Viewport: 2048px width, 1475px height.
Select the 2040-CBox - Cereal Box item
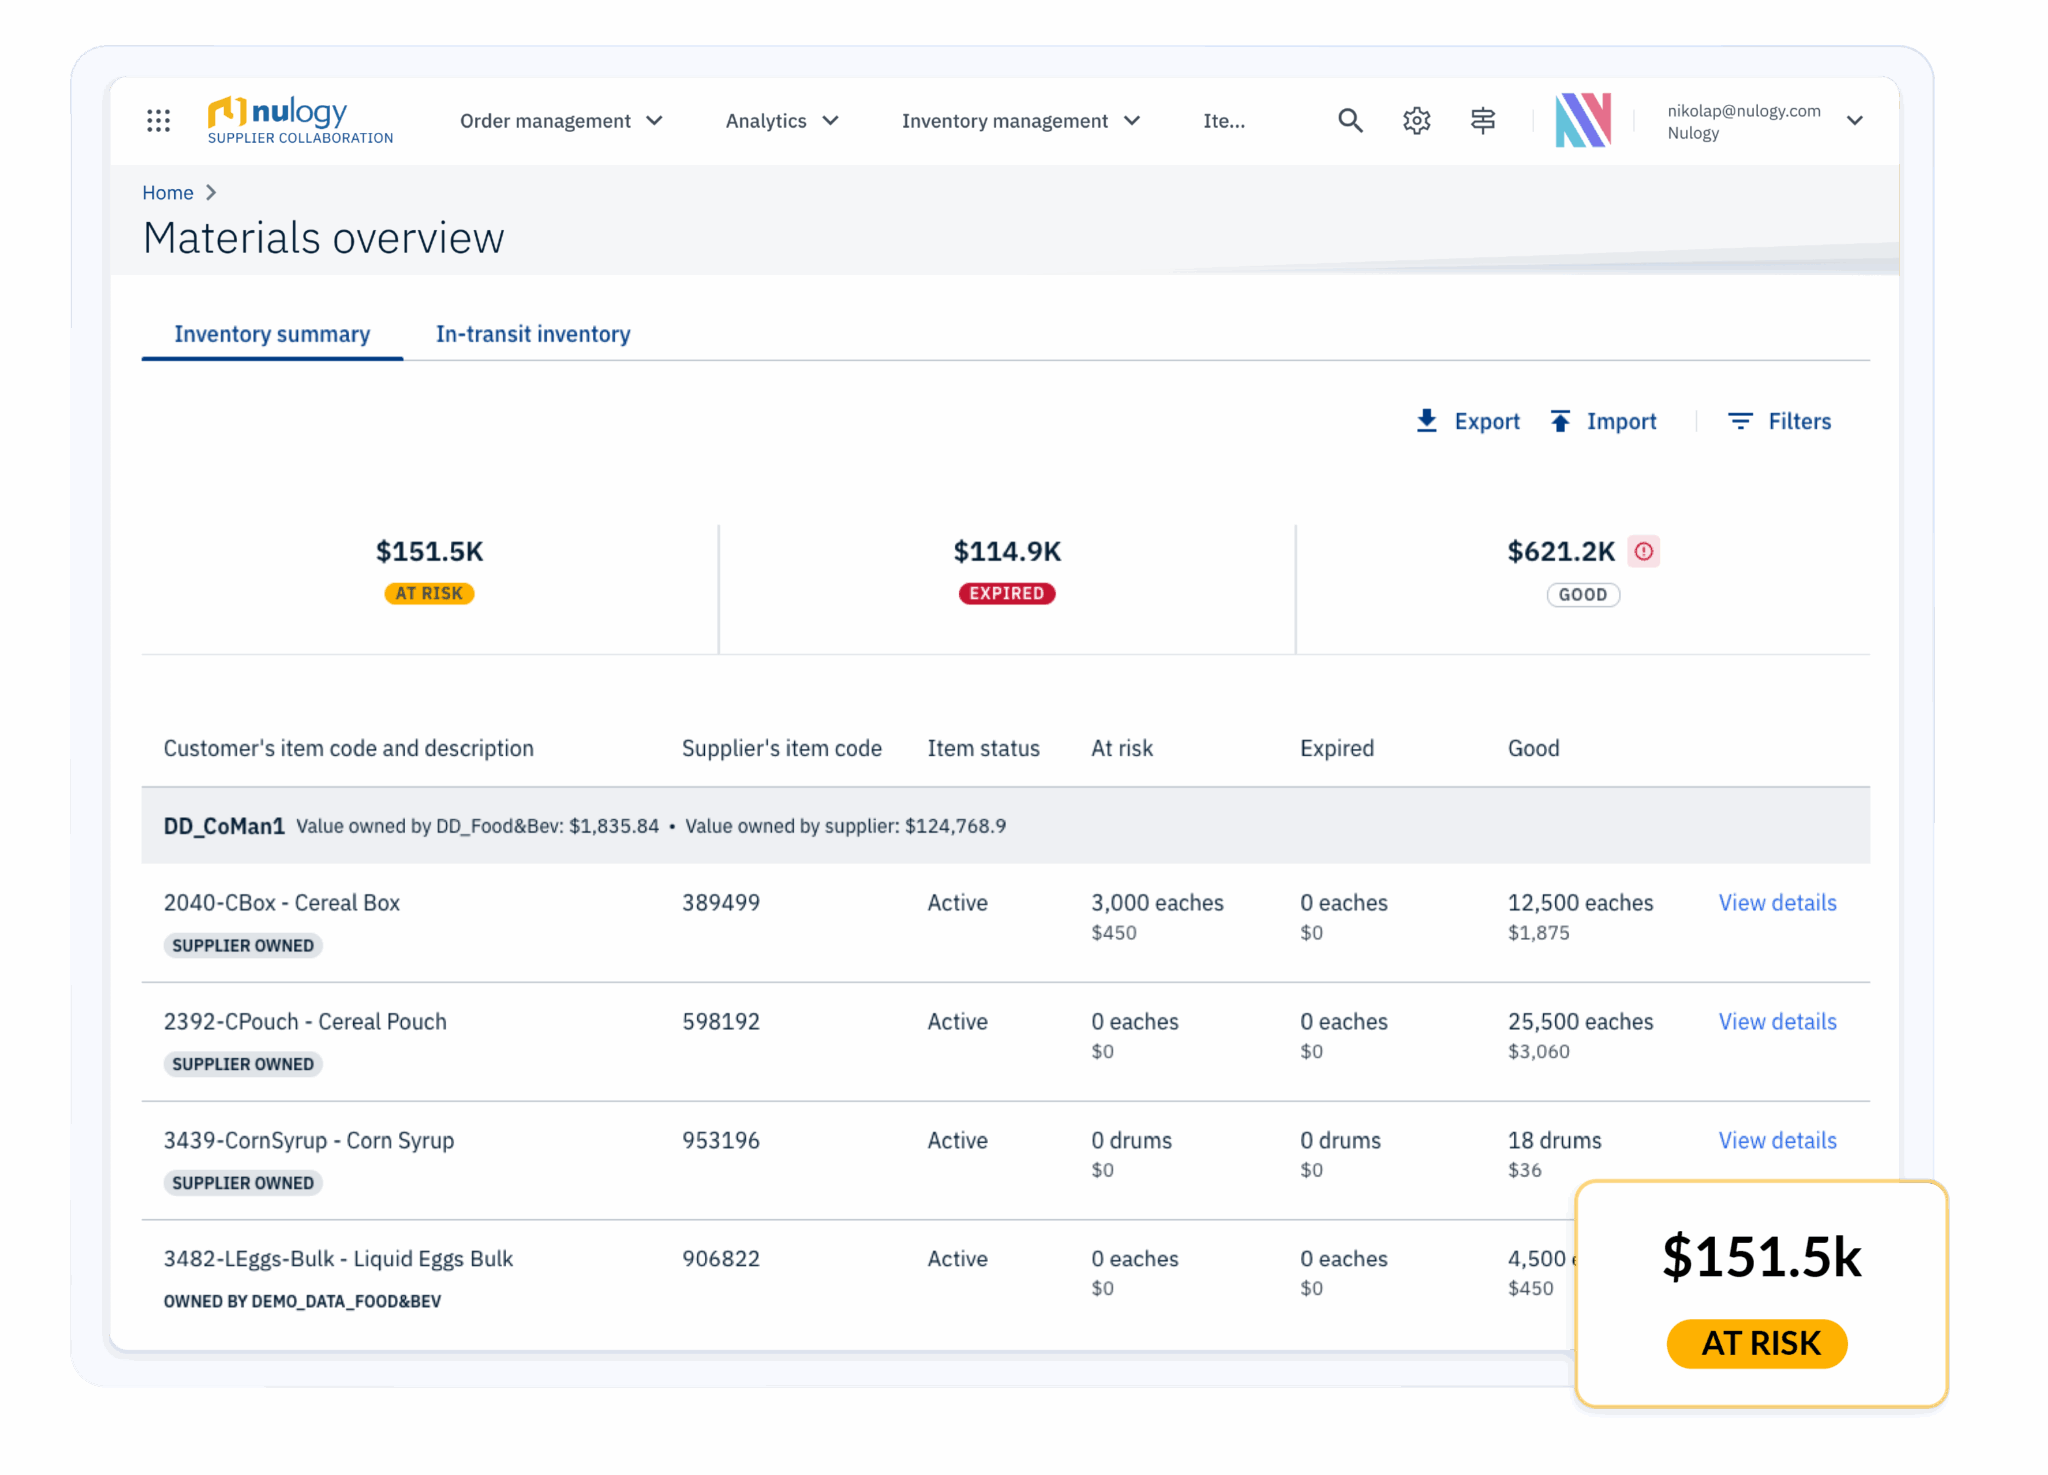coord(281,903)
